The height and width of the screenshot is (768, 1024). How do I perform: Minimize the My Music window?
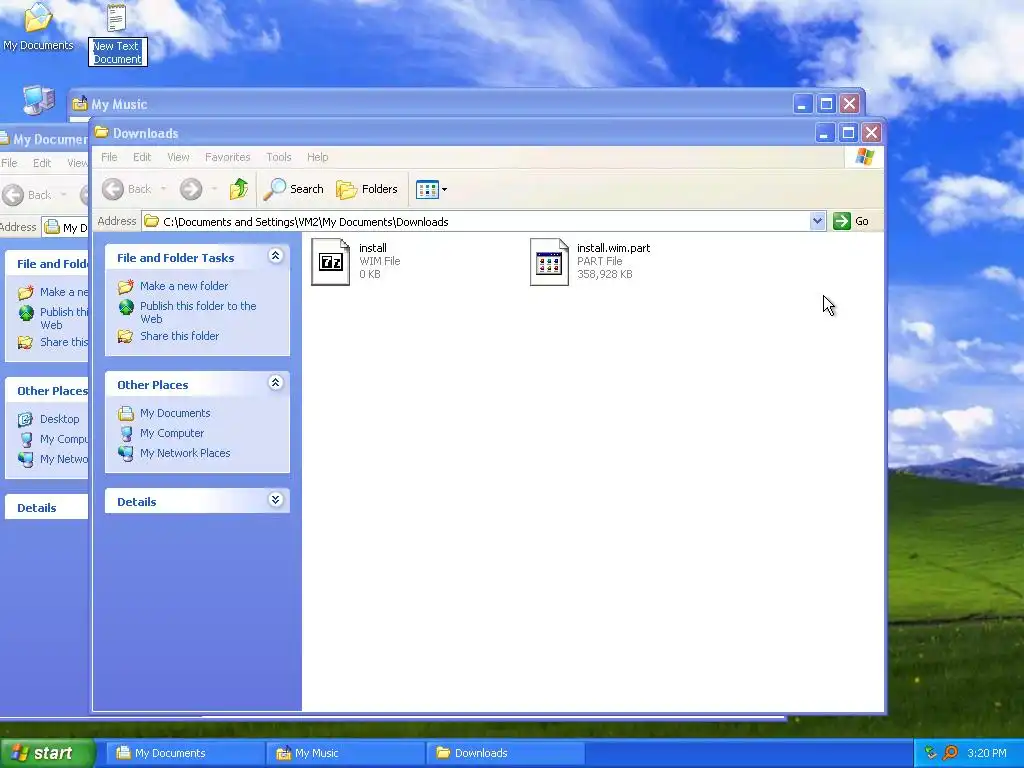(803, 104)
